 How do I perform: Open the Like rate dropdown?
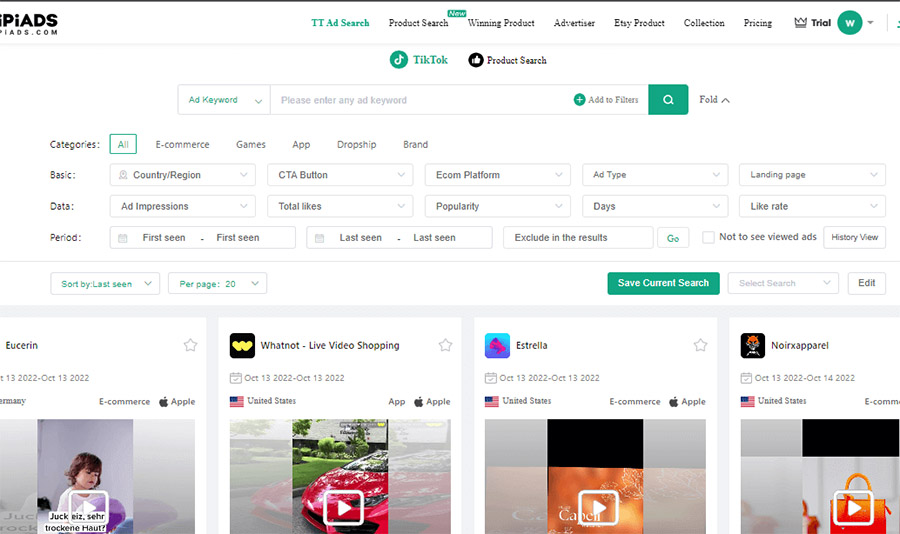point(812,206)
